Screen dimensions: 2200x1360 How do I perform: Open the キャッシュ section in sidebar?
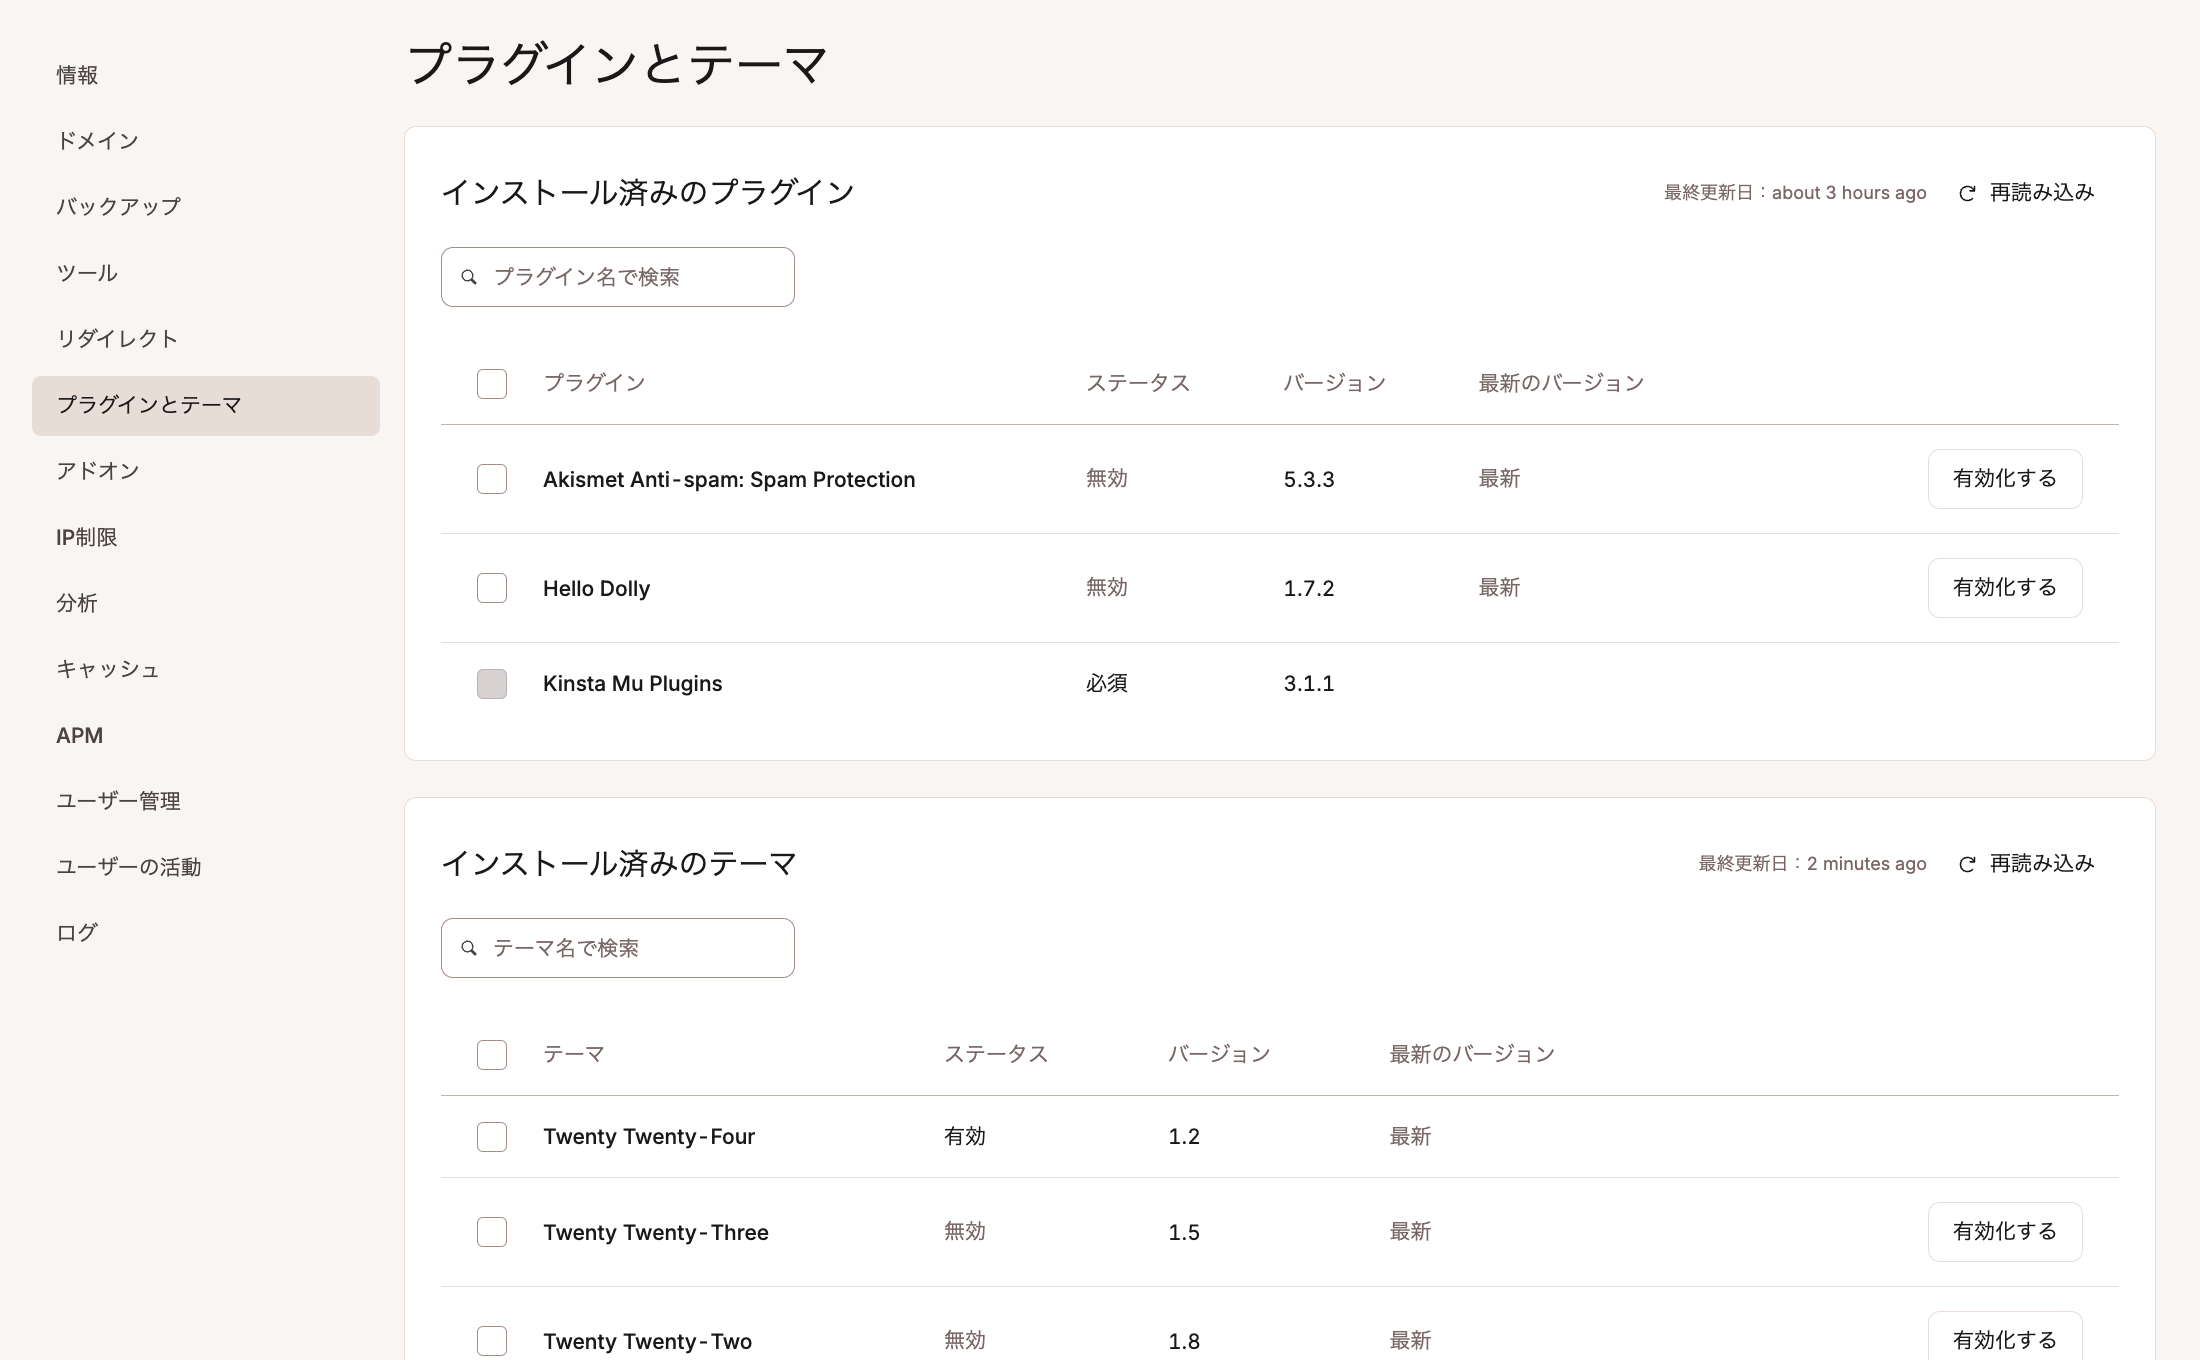[x=107, y=669]
